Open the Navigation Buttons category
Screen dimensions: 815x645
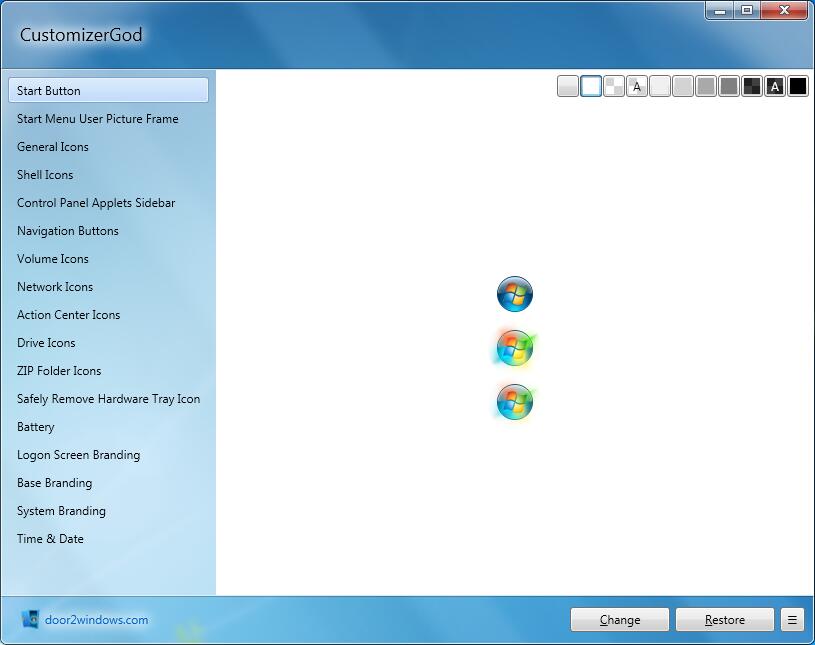[x=68, y=231]
